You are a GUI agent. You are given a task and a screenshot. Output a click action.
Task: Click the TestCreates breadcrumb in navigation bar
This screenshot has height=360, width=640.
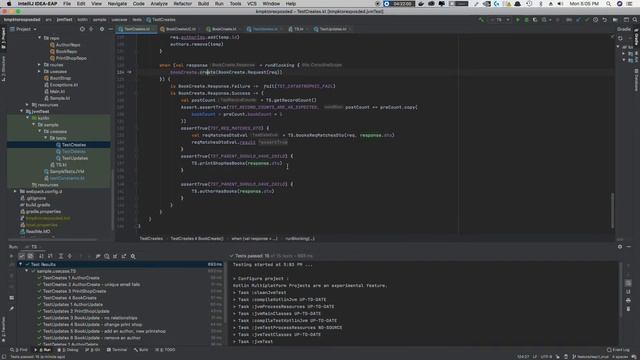pyautogui.click(x=161, y=20)
